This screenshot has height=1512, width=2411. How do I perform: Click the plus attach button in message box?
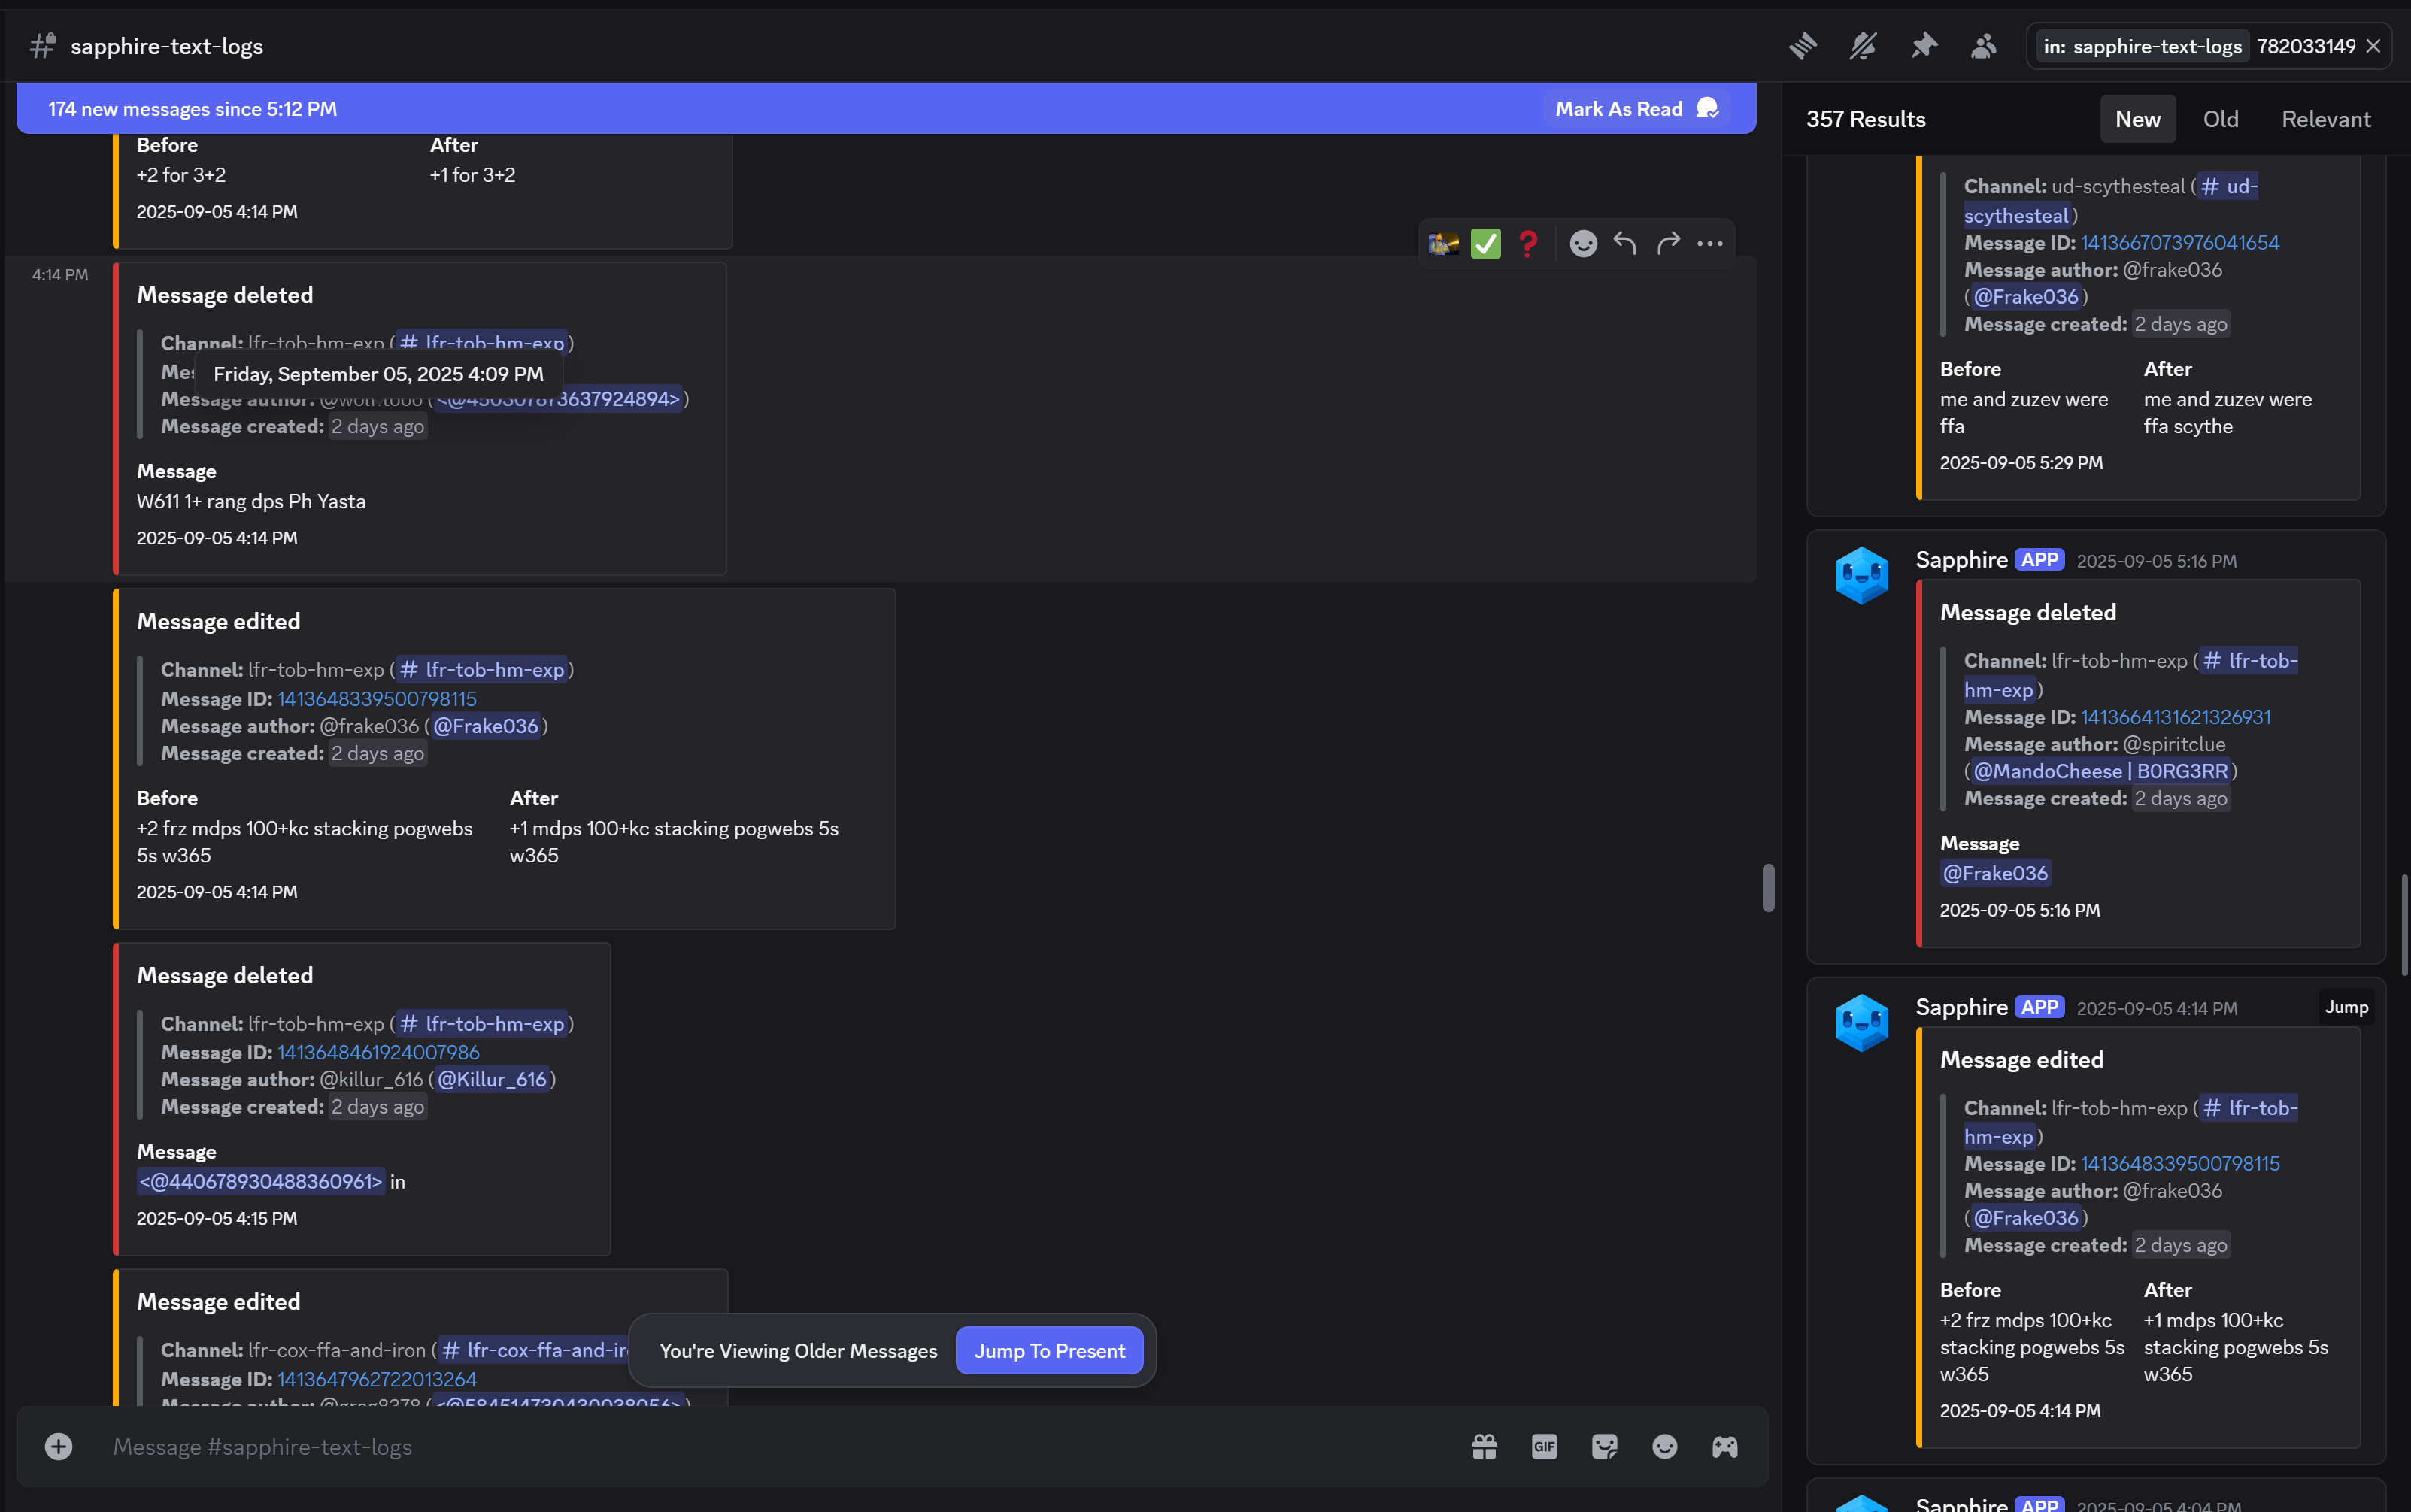(x=58, y=1446)
